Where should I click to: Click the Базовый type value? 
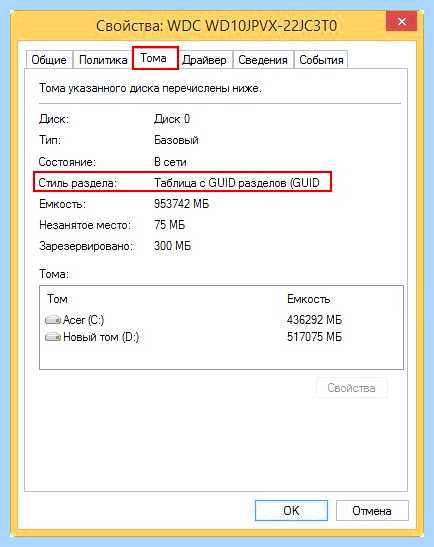176,140
